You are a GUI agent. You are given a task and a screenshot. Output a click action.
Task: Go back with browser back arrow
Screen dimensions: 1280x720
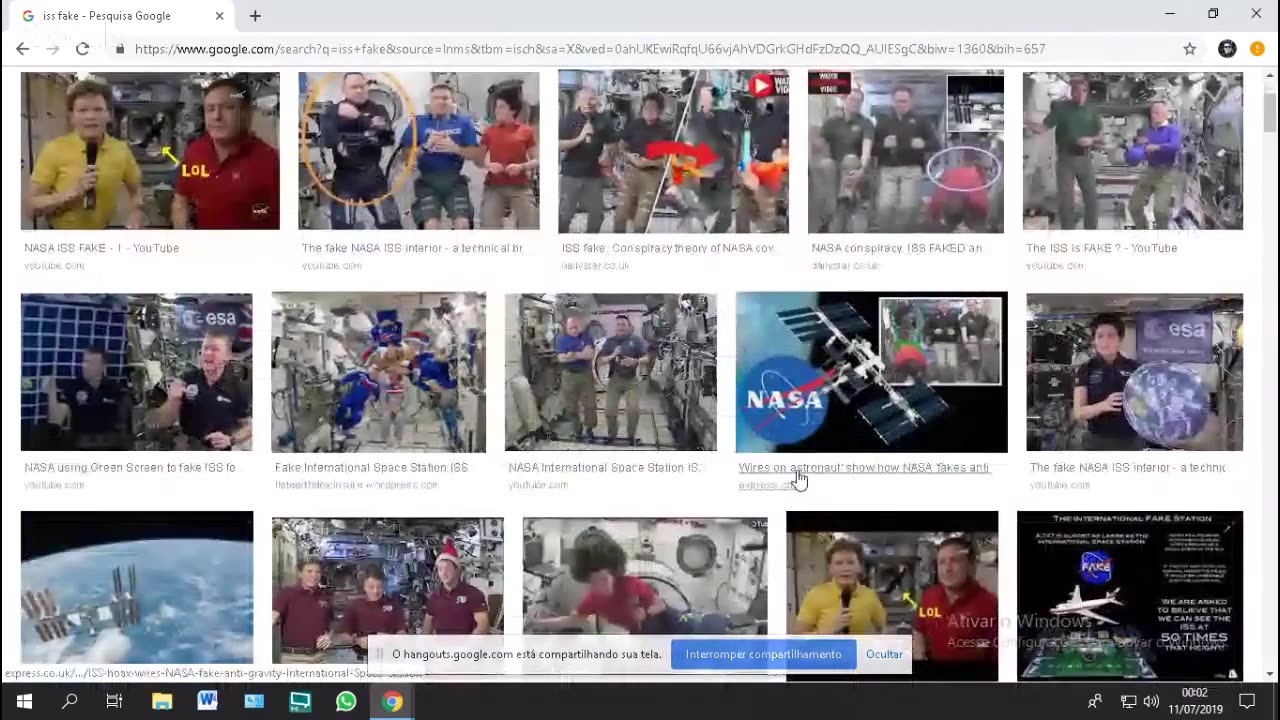click(x=22, y=49)
